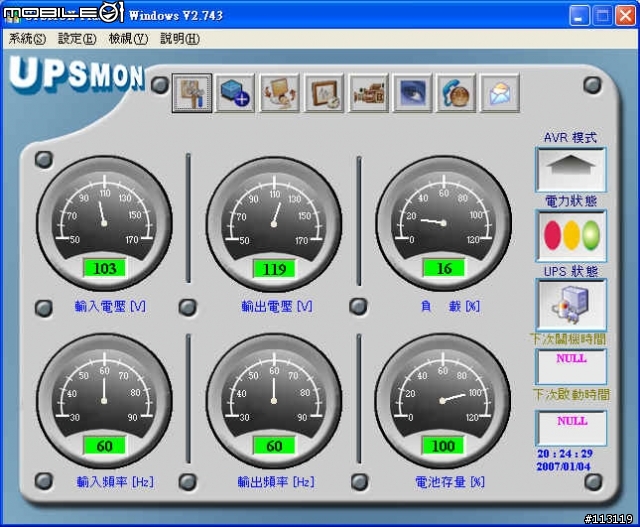Open the settings tool with wrench icon
The width and height of the screenshot is (640, 527).
(192, 93)
